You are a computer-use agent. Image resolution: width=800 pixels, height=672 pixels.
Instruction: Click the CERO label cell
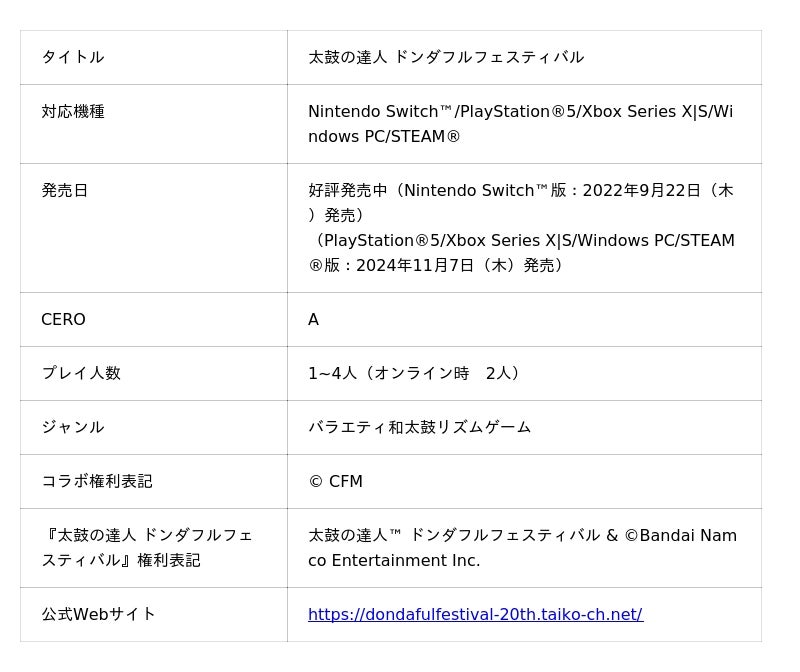point(63,319)
